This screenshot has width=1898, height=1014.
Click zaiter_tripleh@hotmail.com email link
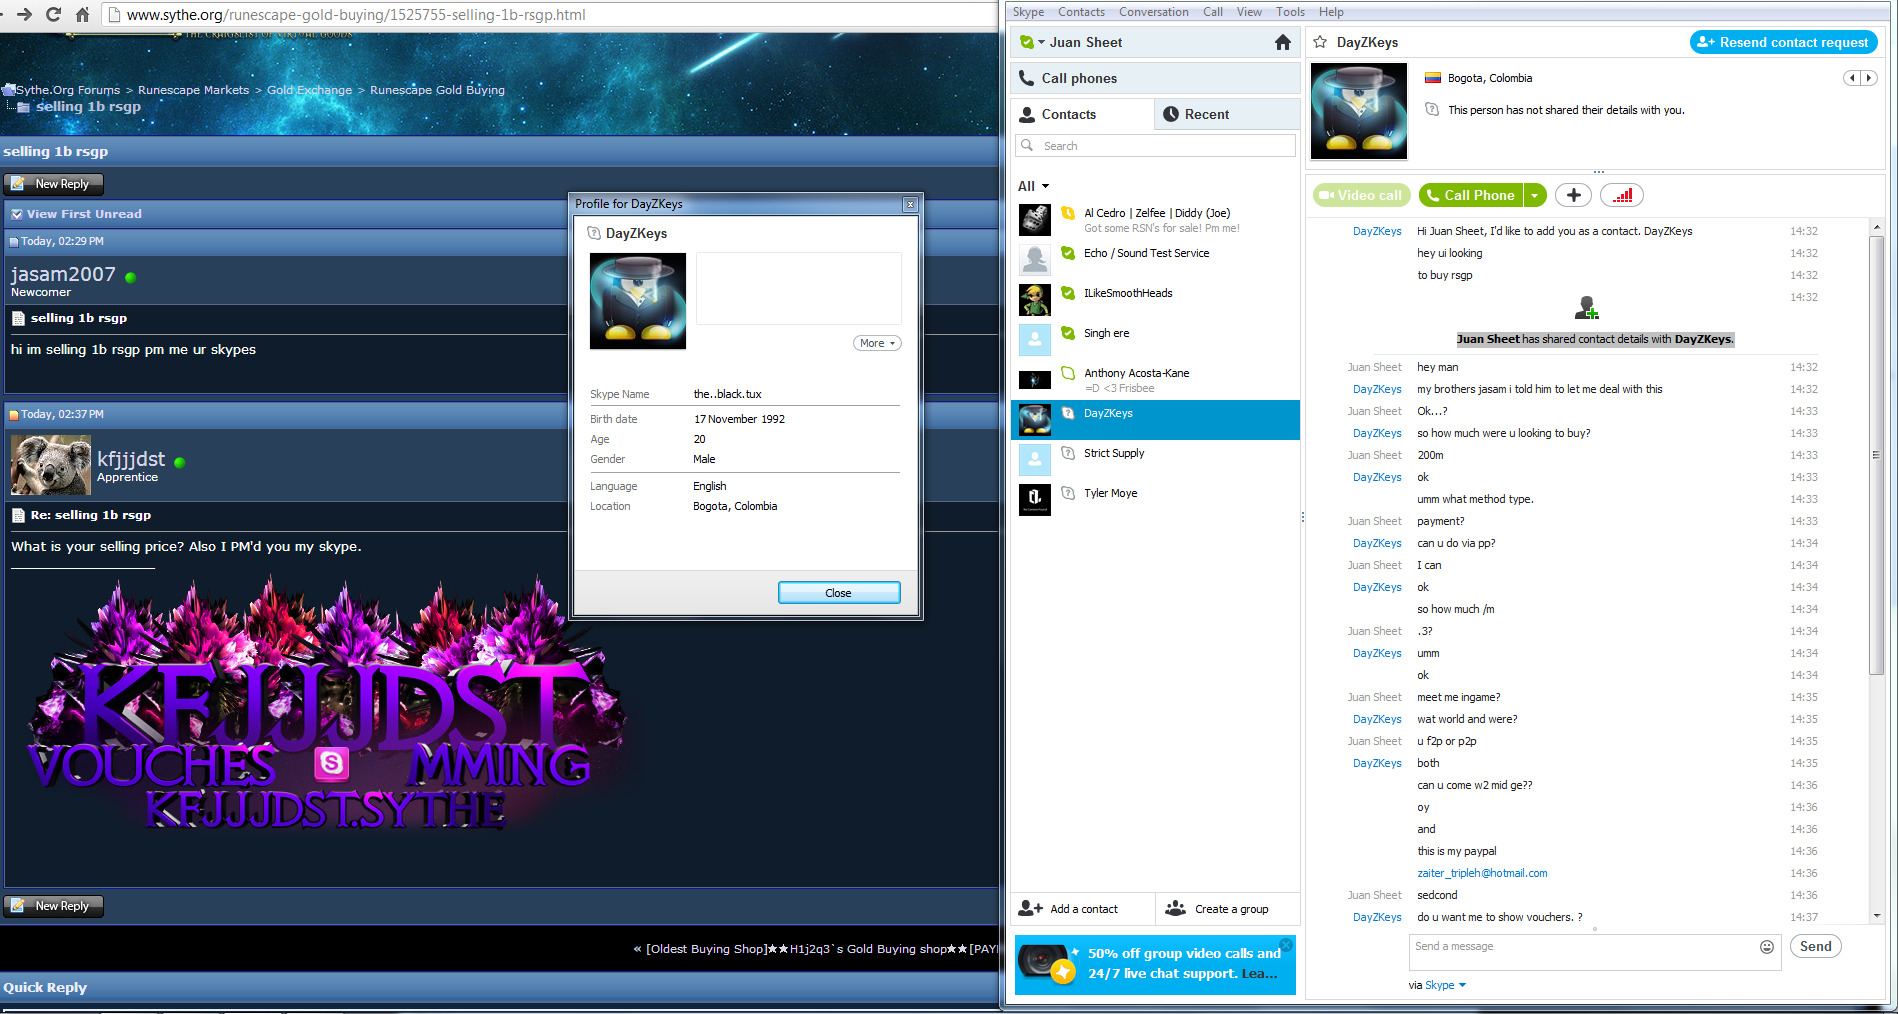tap(1482, 873)
